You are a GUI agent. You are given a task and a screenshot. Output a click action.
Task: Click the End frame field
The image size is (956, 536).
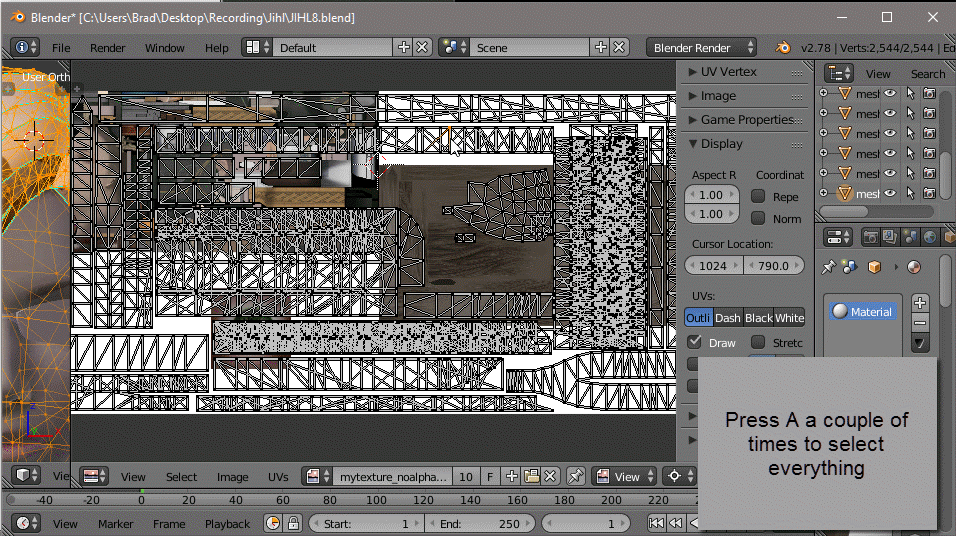coord(479,523)
